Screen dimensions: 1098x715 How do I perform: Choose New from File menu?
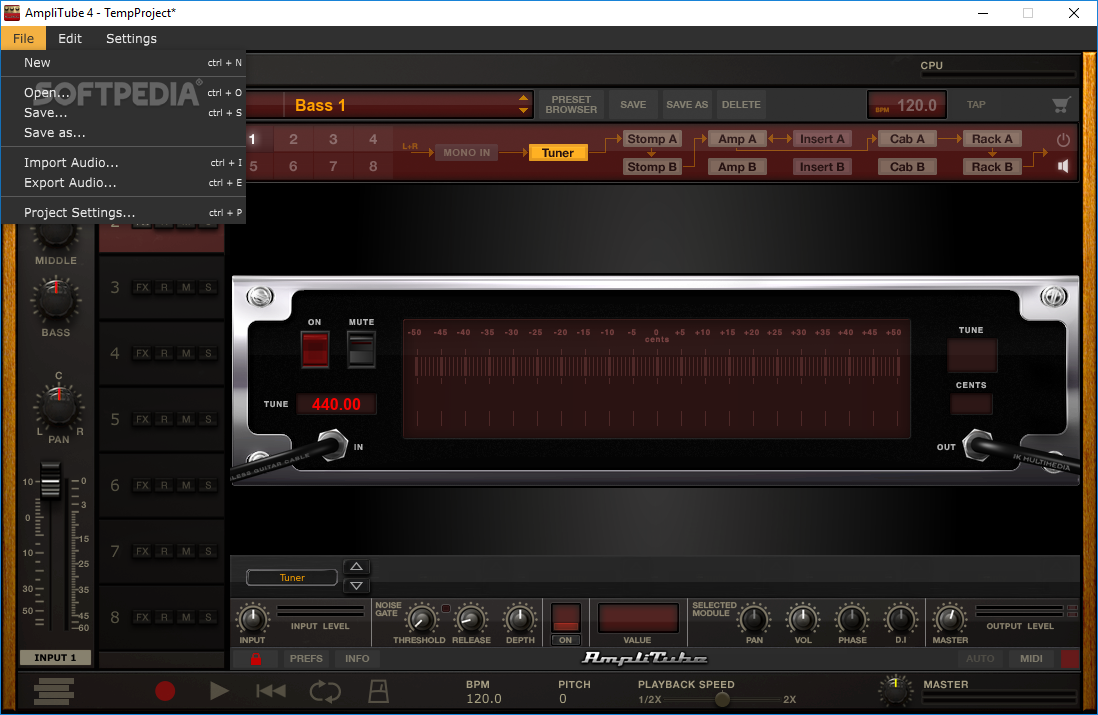[x=123, y=62]
